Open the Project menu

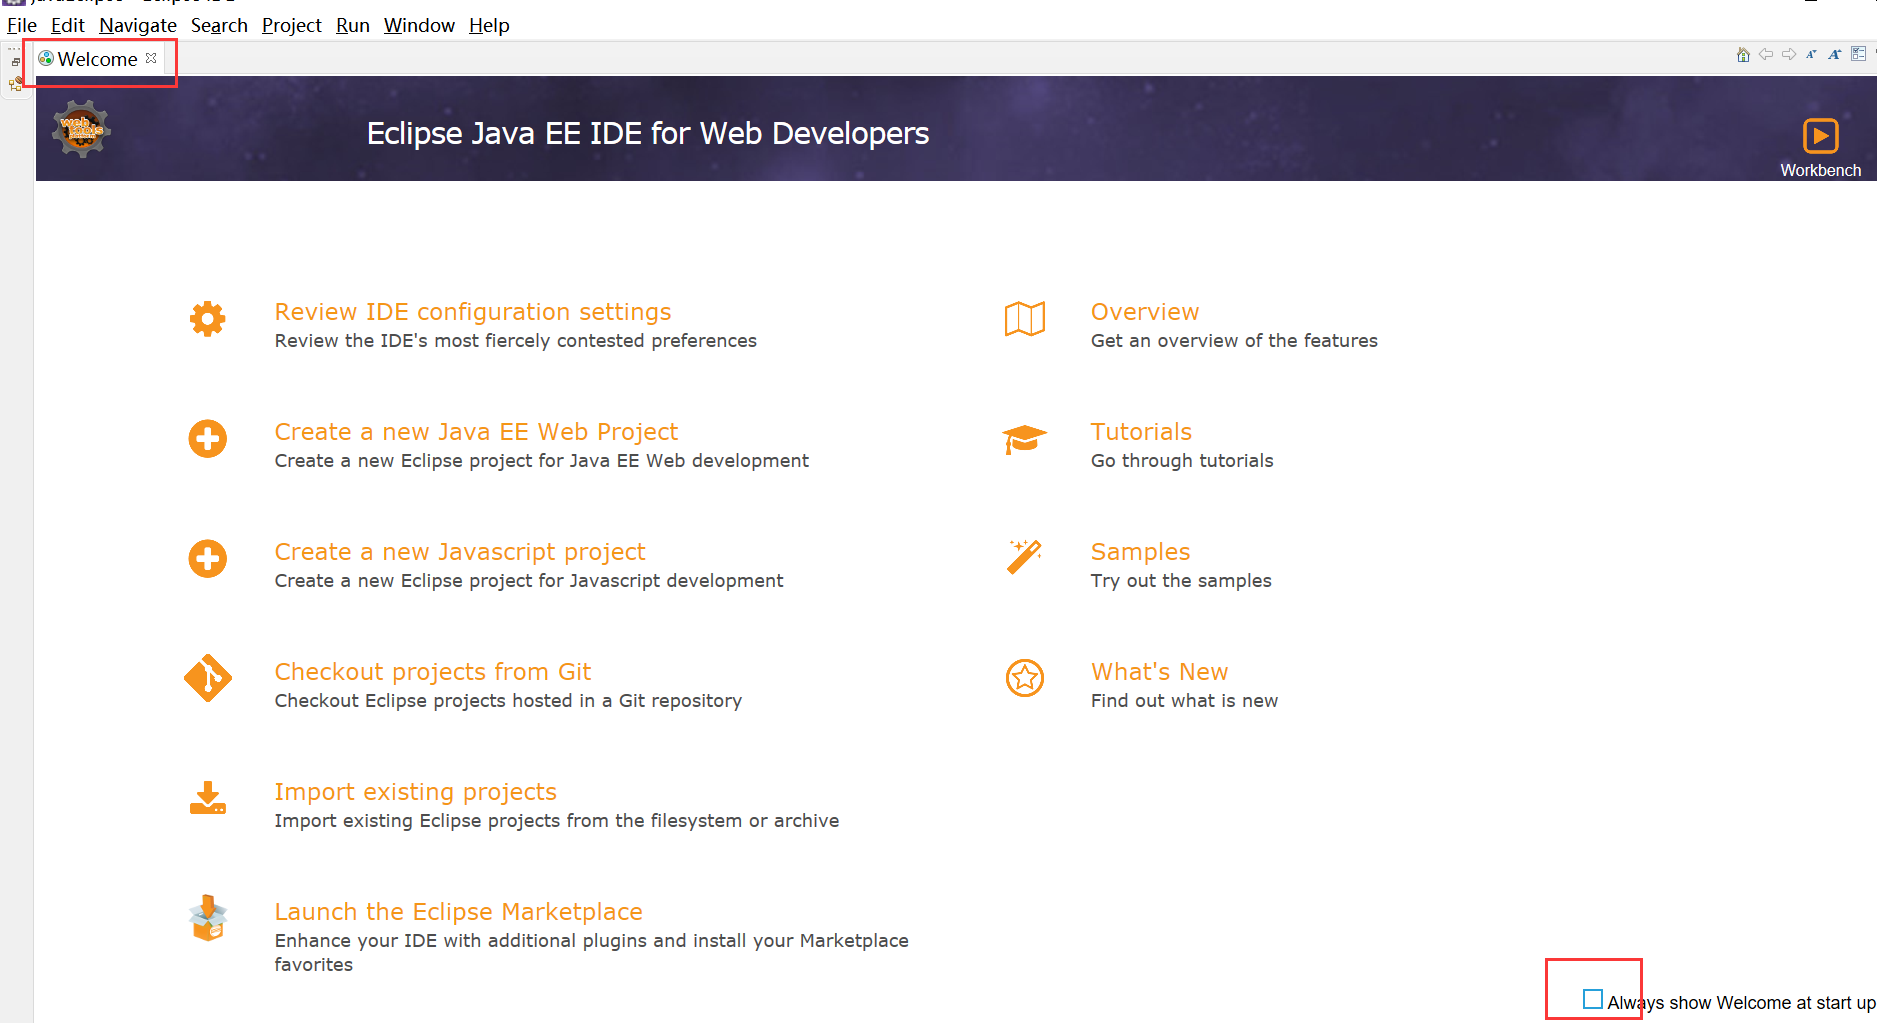pos(292,25)
